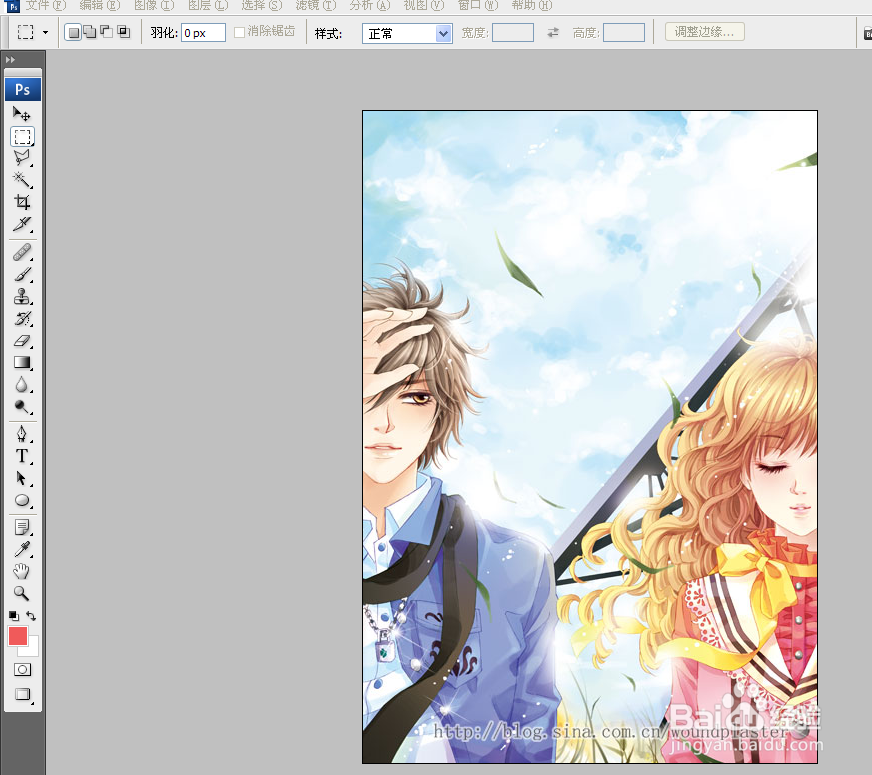872x775 pixels.
Task: Open the 滤镜 (T) menu
Action: pyautogui.click(x=316, y=6)
